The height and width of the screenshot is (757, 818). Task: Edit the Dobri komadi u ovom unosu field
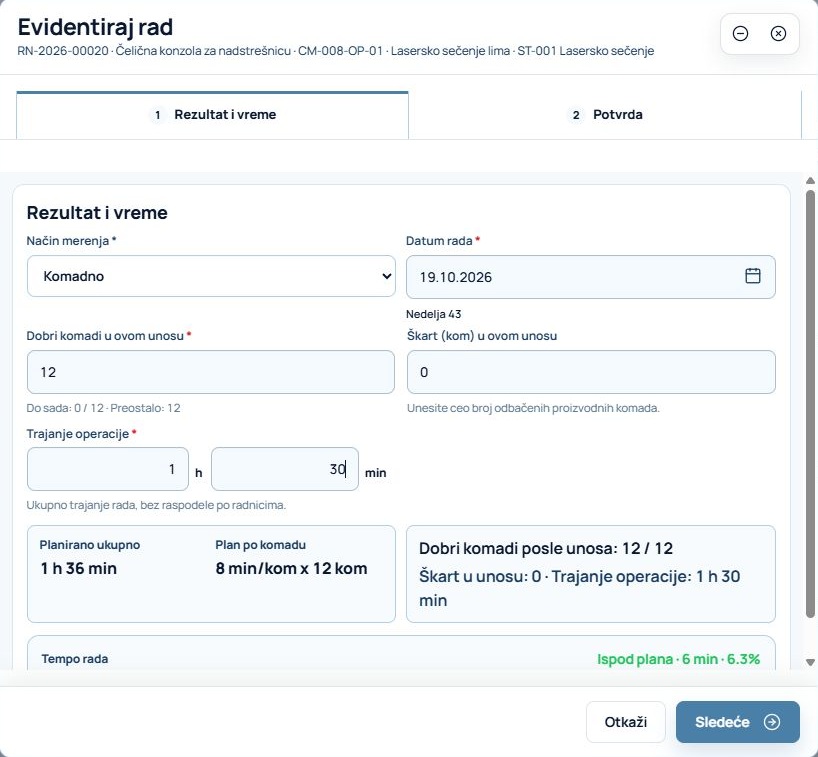(x=211, y=372)
